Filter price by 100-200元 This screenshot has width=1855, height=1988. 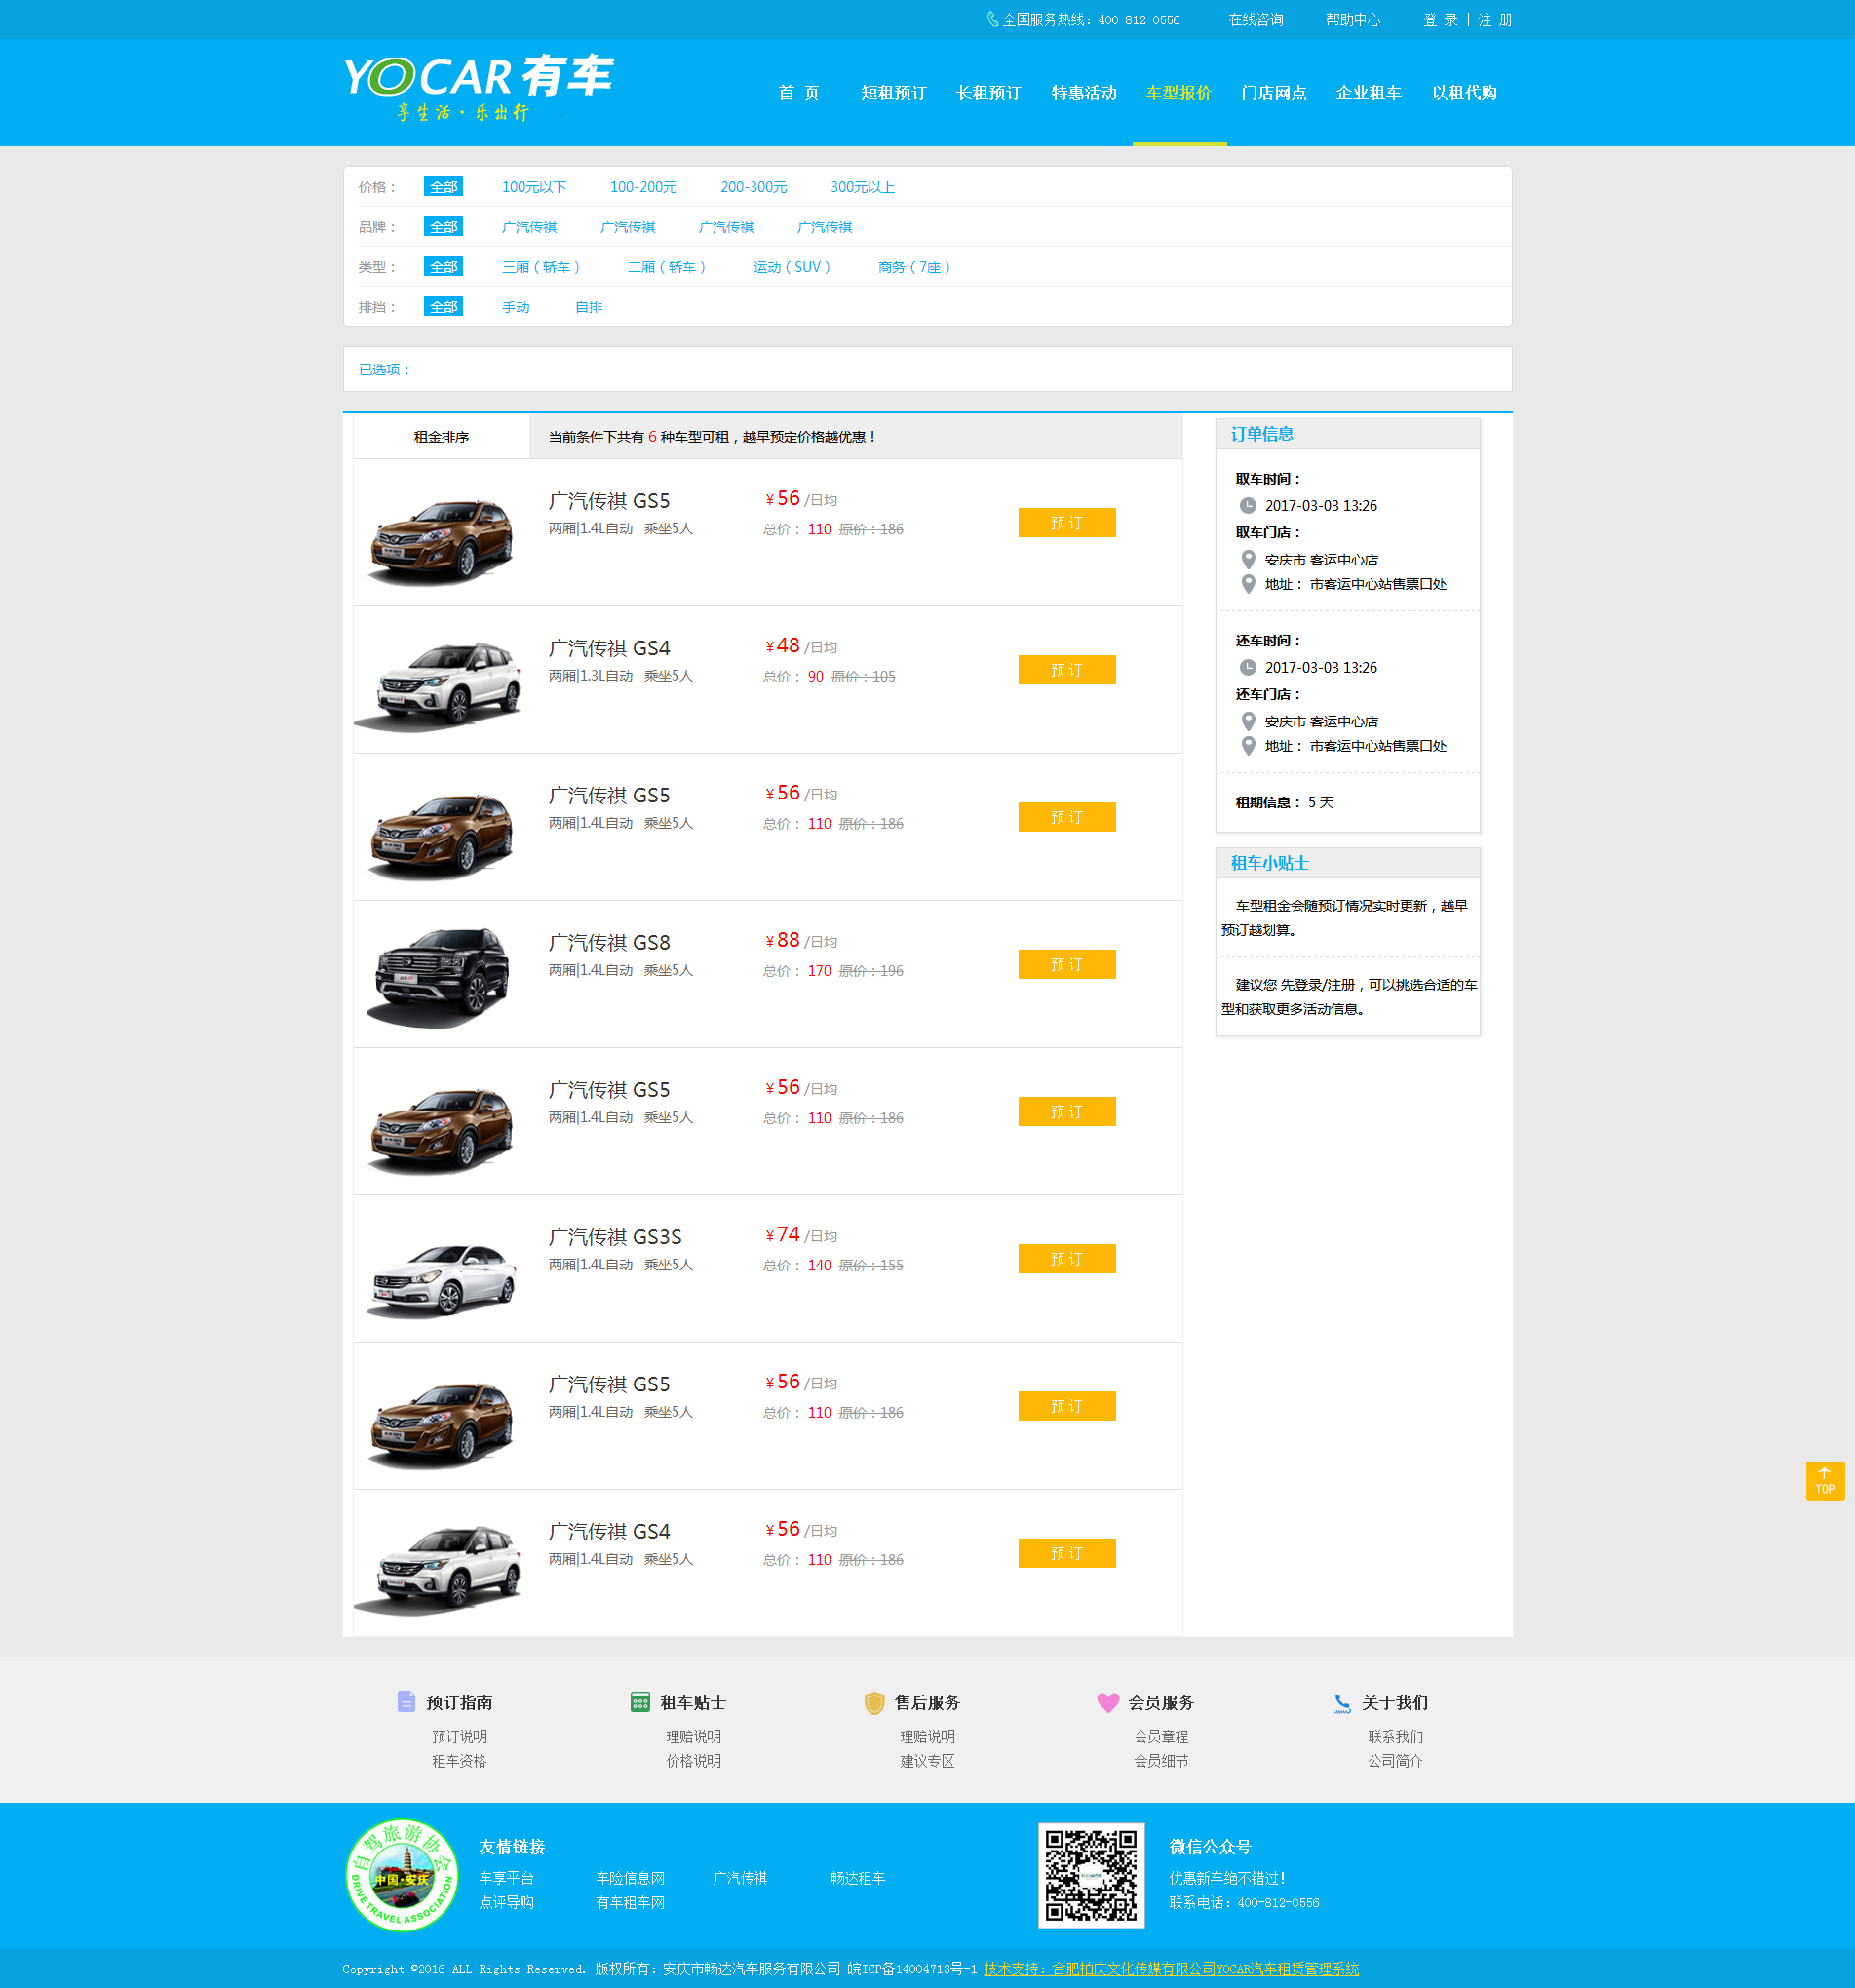(x=643, y=187)
